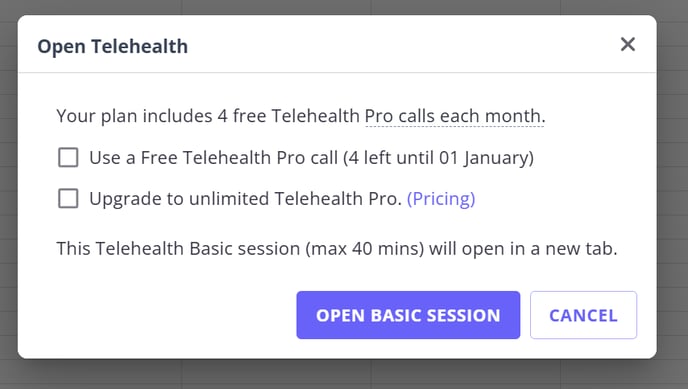Close the Open Telehealth dialog with X

coord(628,44)
